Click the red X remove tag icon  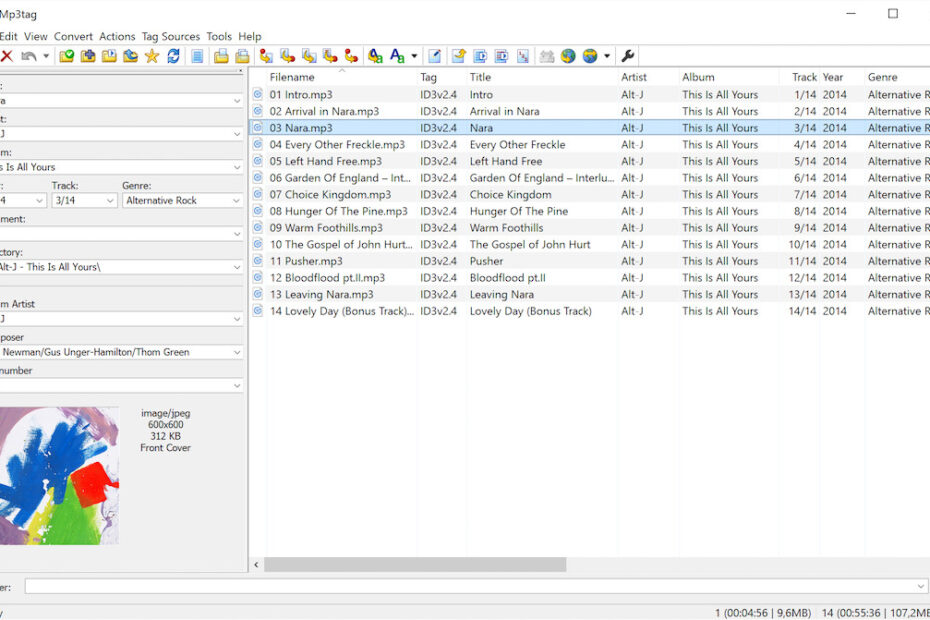(7, 57)
